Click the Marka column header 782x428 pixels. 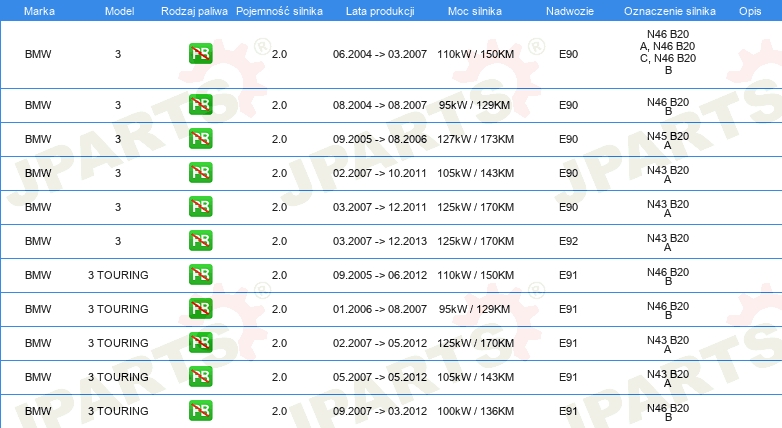(x=39, y=11)
